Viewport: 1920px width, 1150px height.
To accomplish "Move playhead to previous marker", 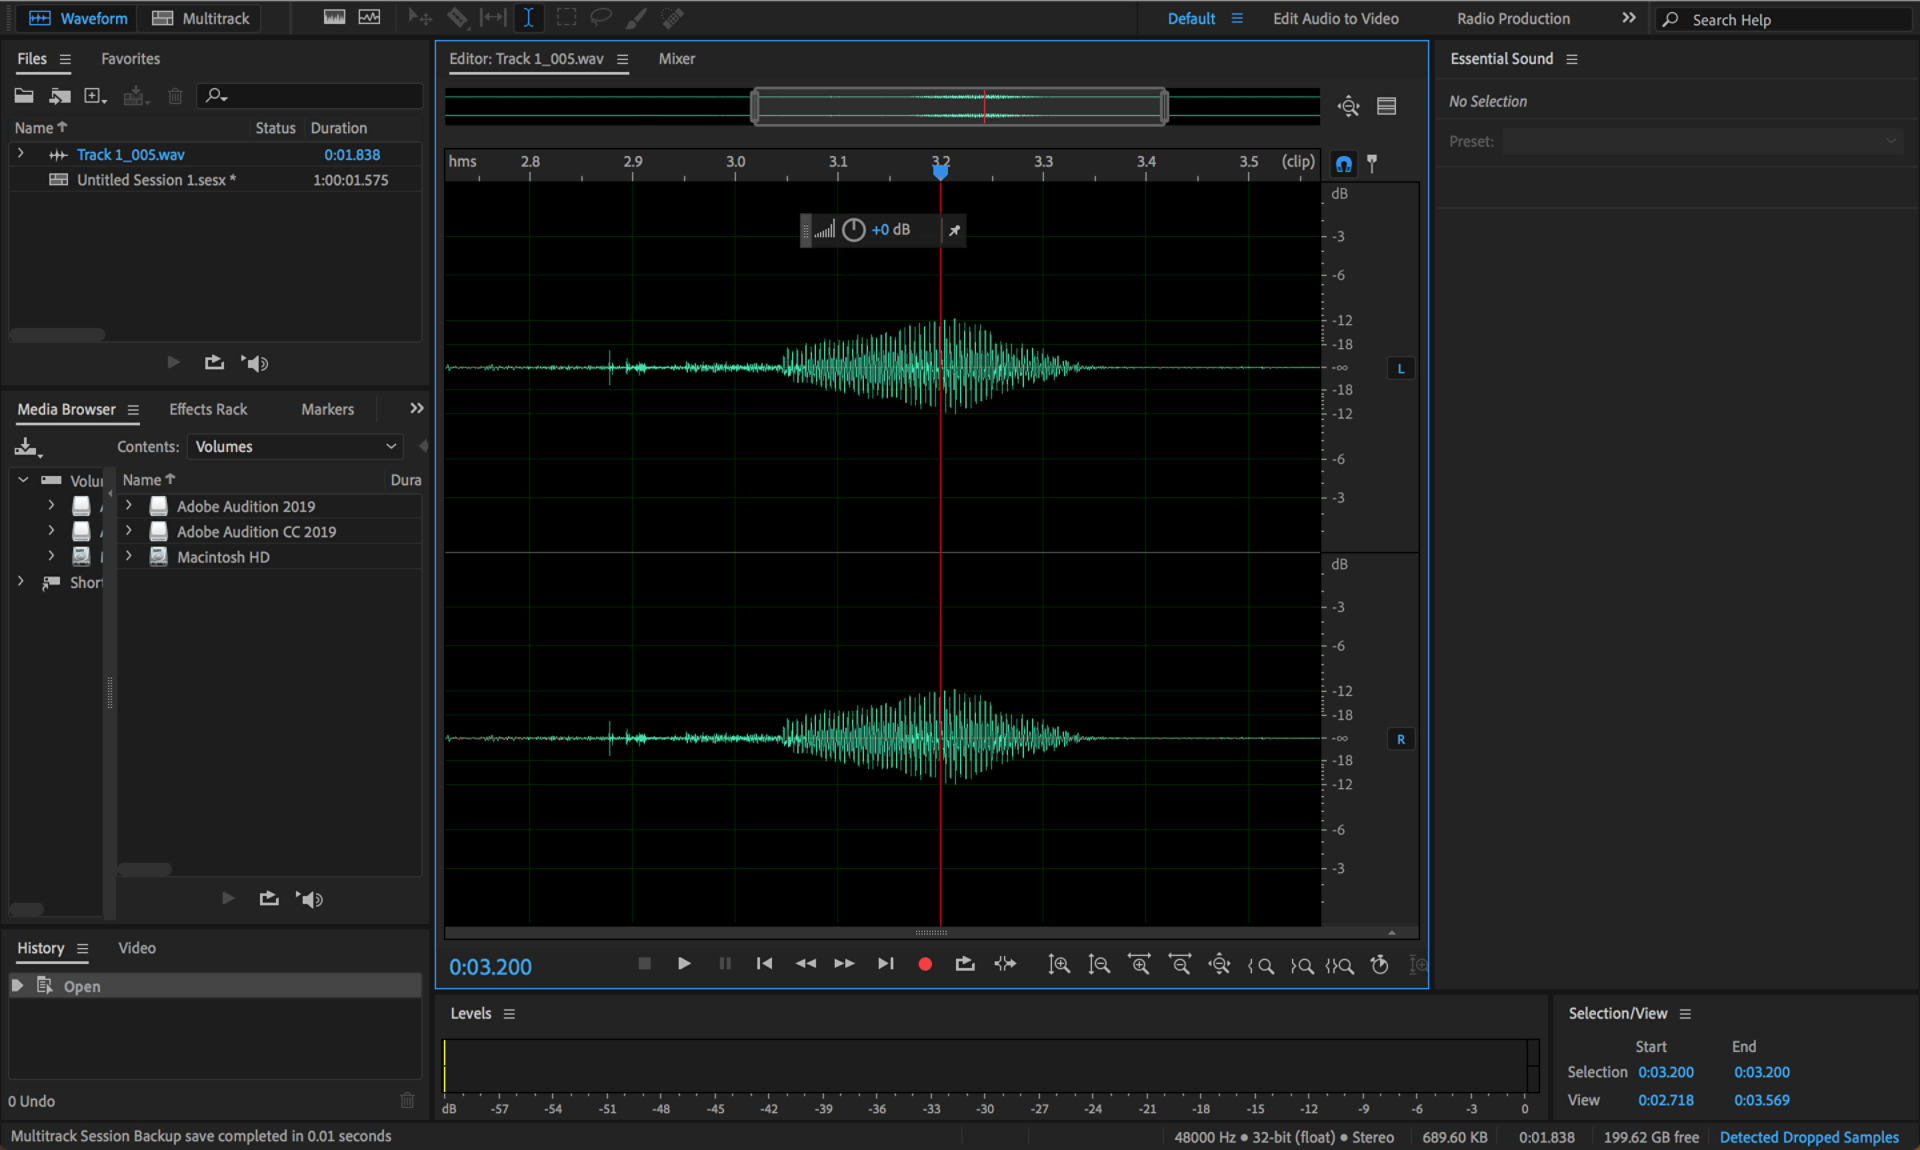I will tap(764, 964).
